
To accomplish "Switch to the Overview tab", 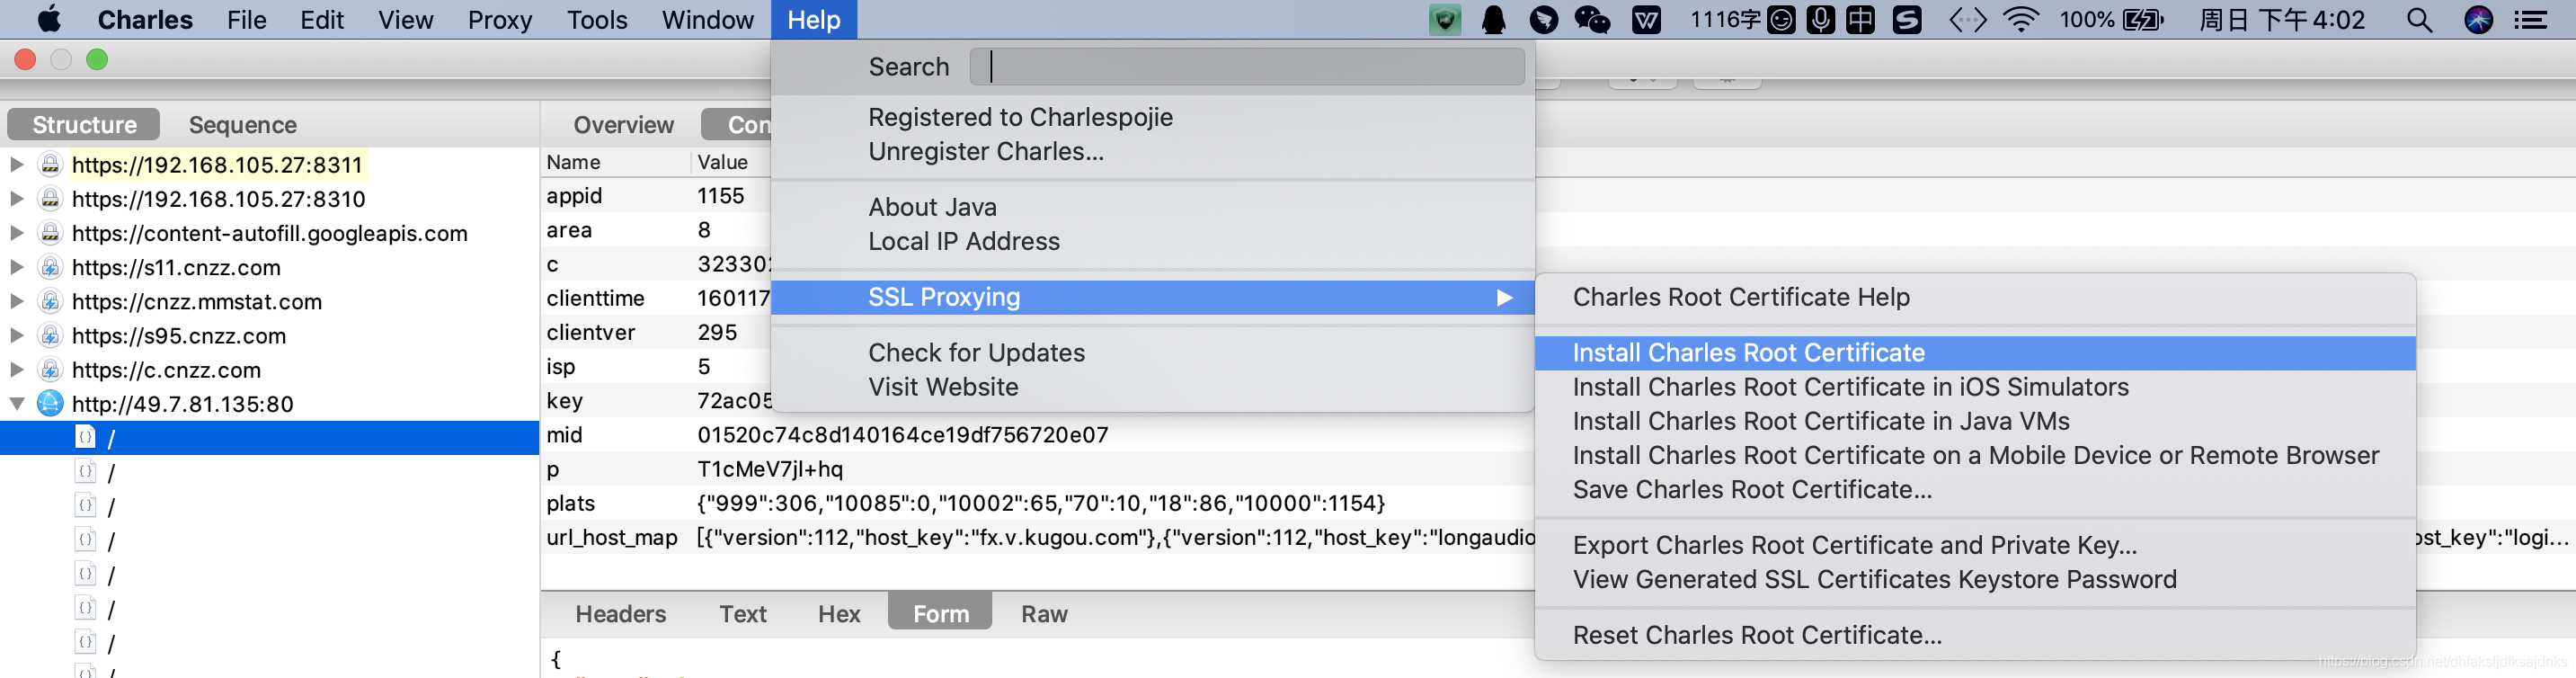I will [x=623, y=124].
